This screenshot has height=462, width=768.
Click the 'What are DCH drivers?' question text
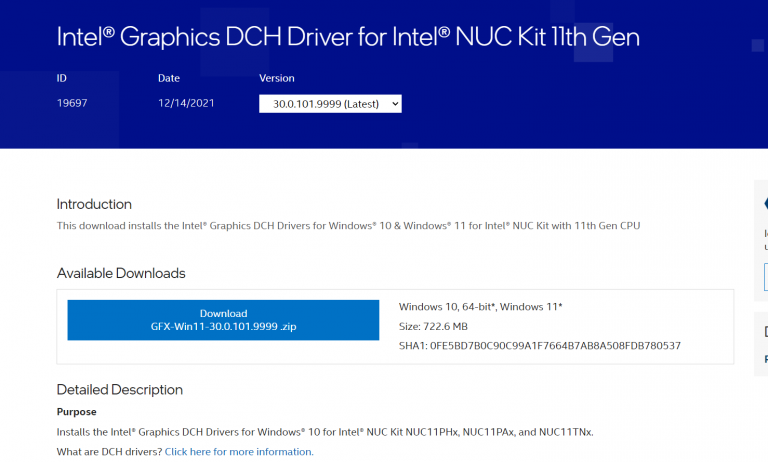[109, 452]
